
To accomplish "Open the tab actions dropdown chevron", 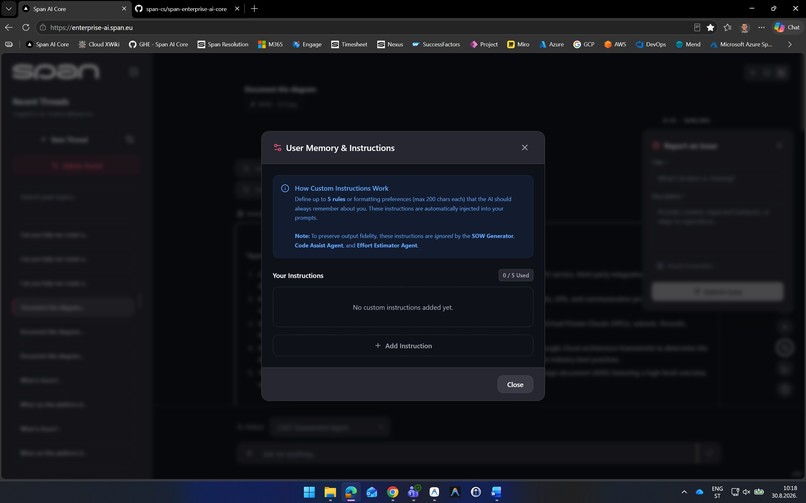I will [x=9, y=9].
